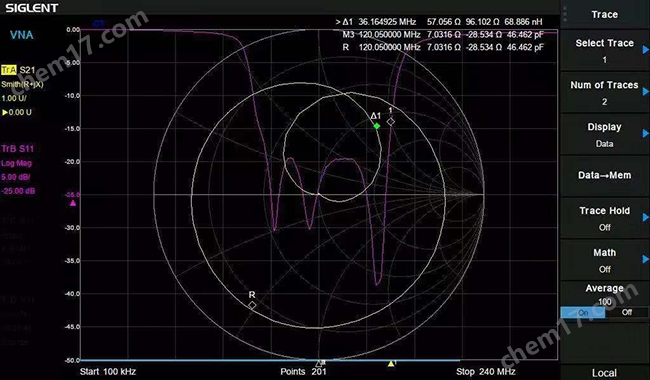Click the magenta reference level triangle
This screenshot has height=380, width=650.
[73, 203]
